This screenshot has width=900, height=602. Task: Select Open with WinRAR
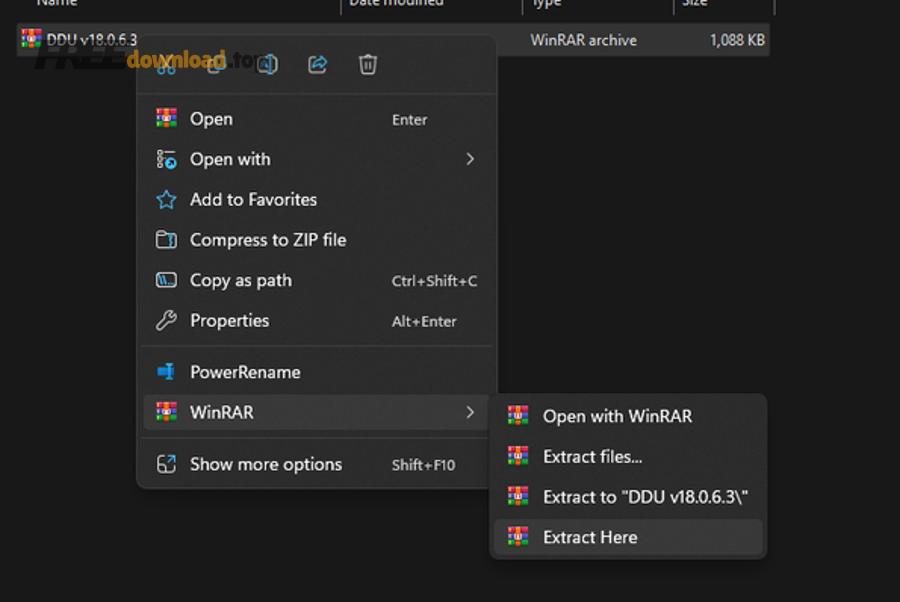point(628,416)
